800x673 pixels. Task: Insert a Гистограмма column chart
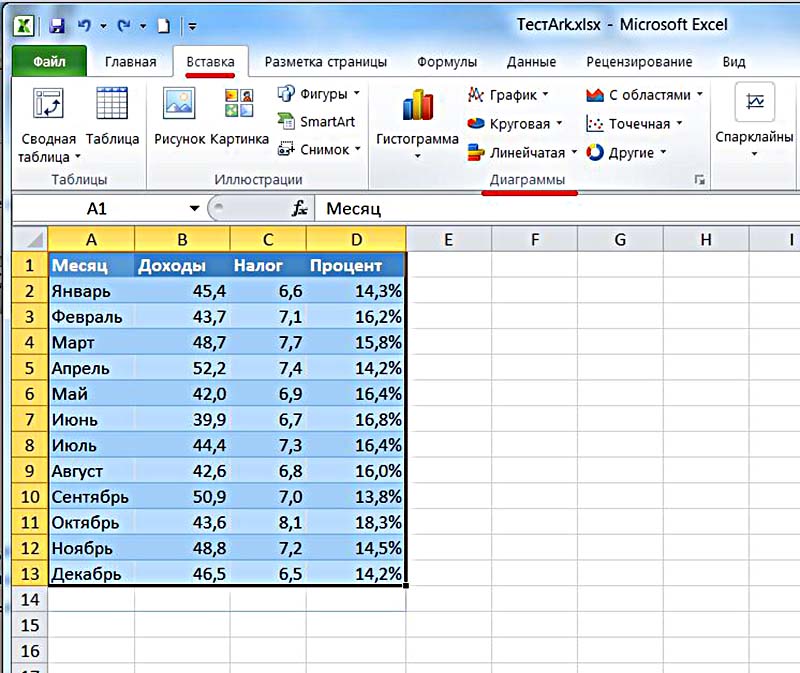coord(417,121)
